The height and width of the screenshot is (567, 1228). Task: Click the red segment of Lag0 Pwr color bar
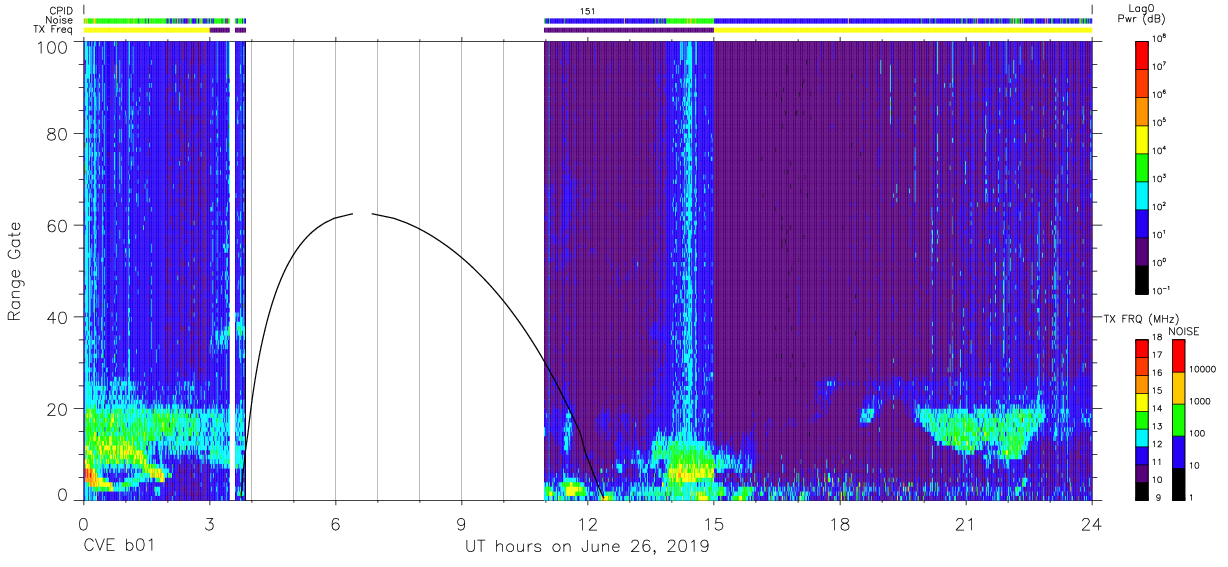point(1142,53)
